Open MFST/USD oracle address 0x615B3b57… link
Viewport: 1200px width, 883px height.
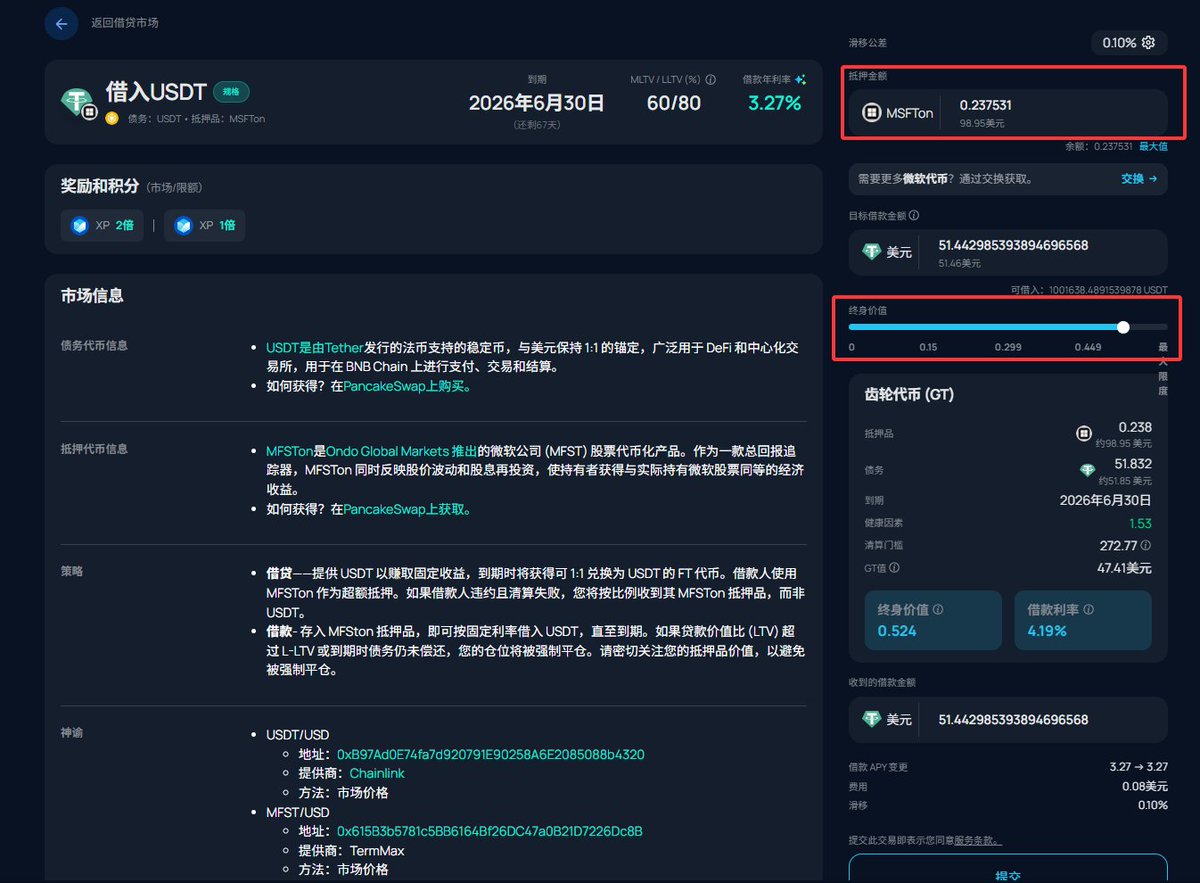pyautogui.click(x=489, y=831)
